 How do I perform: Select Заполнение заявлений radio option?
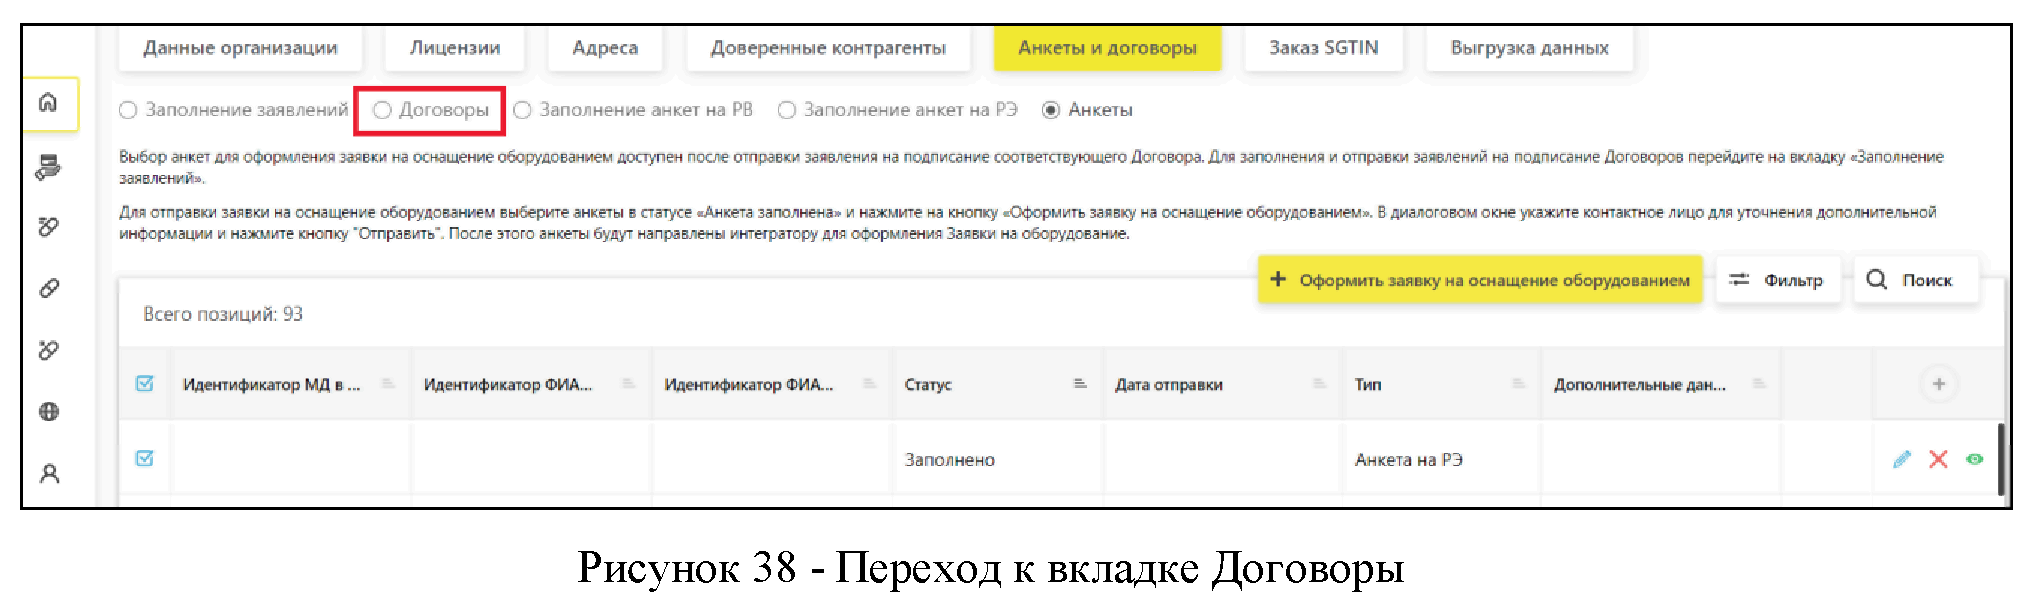click(x=128, y=110)
